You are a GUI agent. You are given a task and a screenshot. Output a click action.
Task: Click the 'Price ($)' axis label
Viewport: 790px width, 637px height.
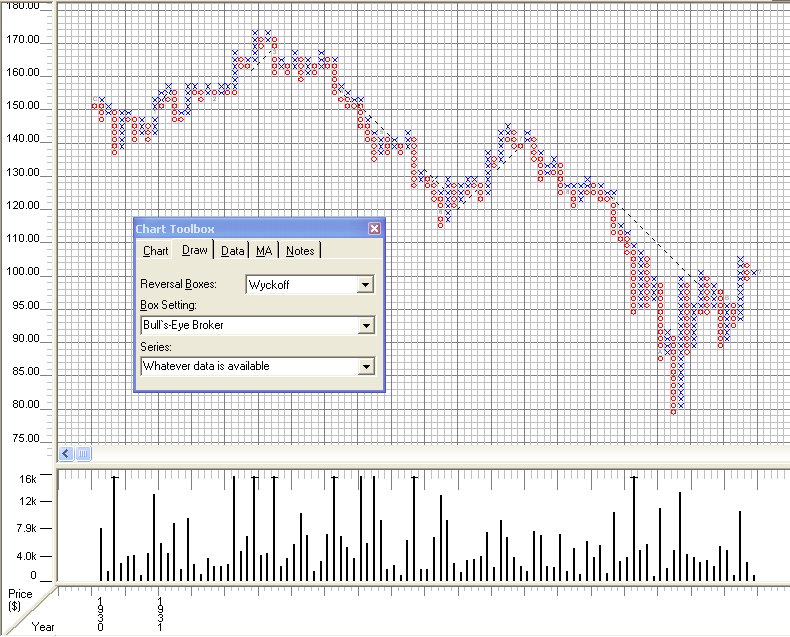point(20,600)
